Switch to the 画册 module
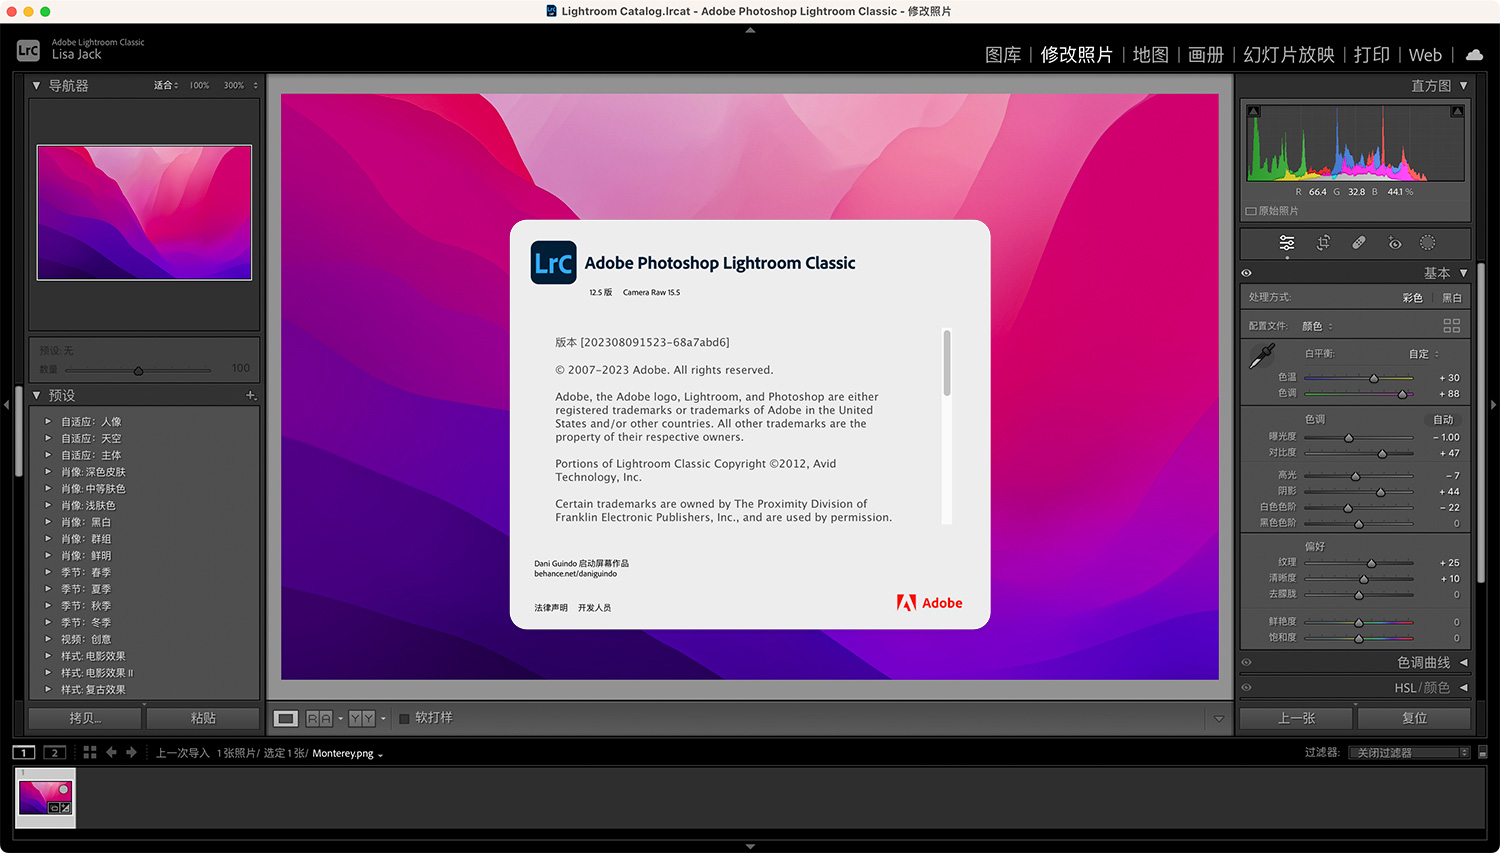 point(1206,55)
